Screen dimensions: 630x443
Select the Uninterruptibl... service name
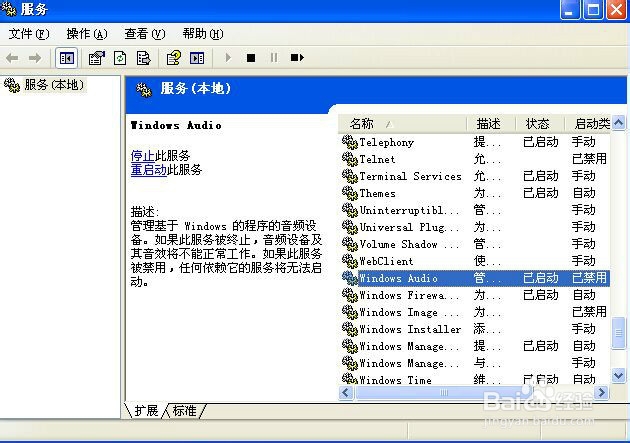coord(409,210)
